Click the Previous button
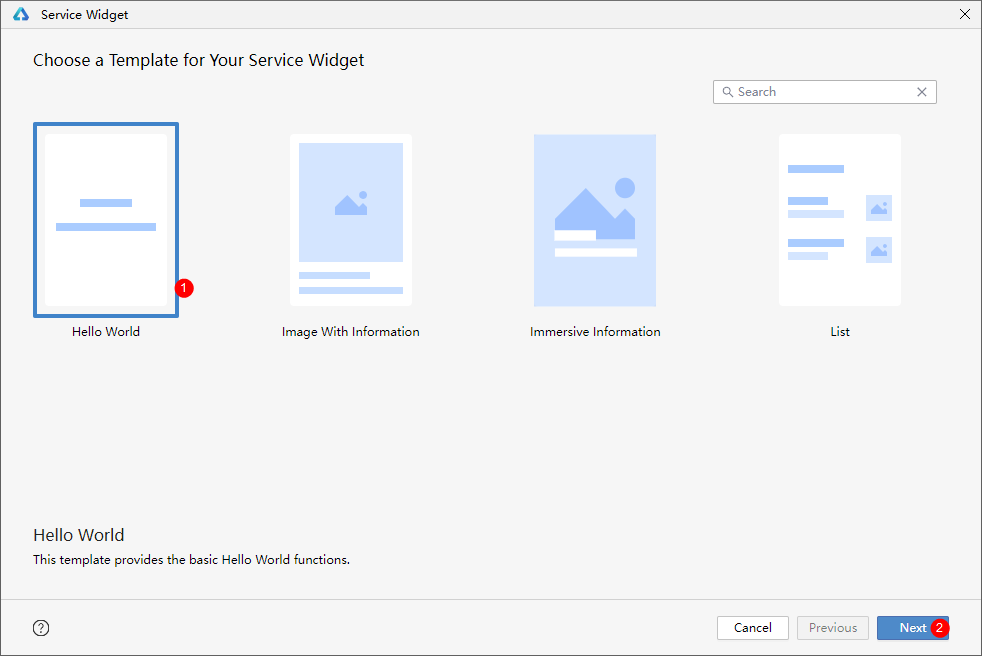 coord(833,628)
